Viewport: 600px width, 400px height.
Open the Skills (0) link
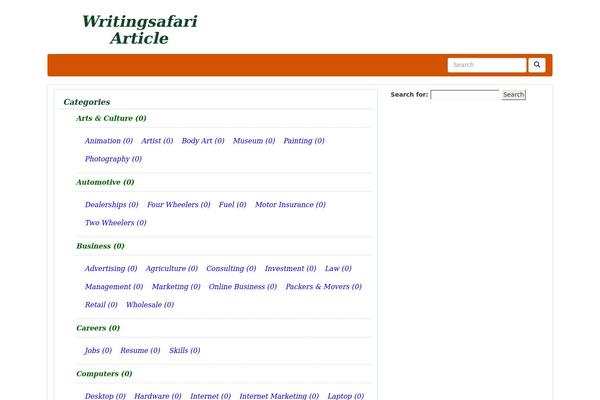[184, 351]
